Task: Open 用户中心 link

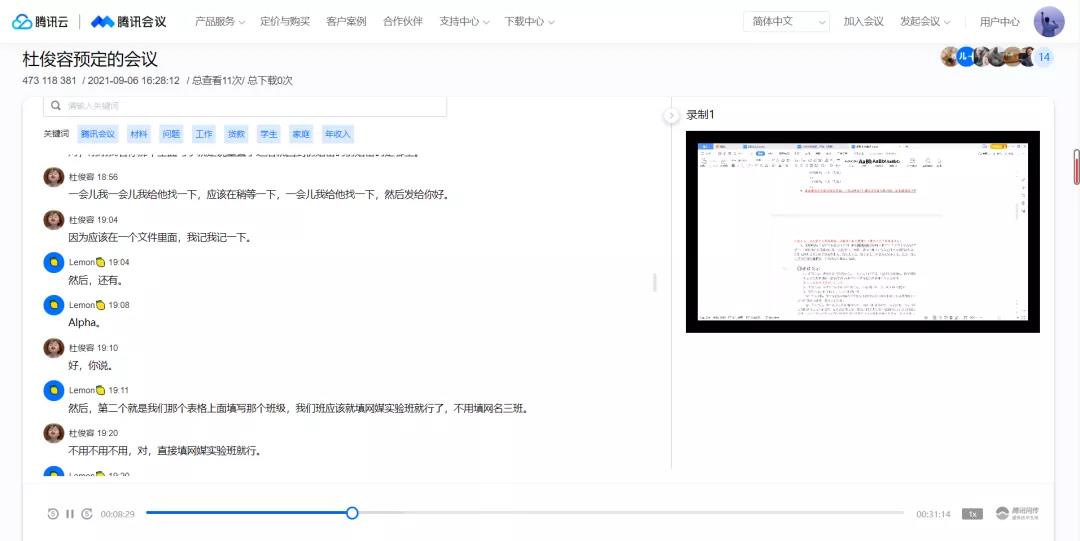Action: coord(1000,21)
